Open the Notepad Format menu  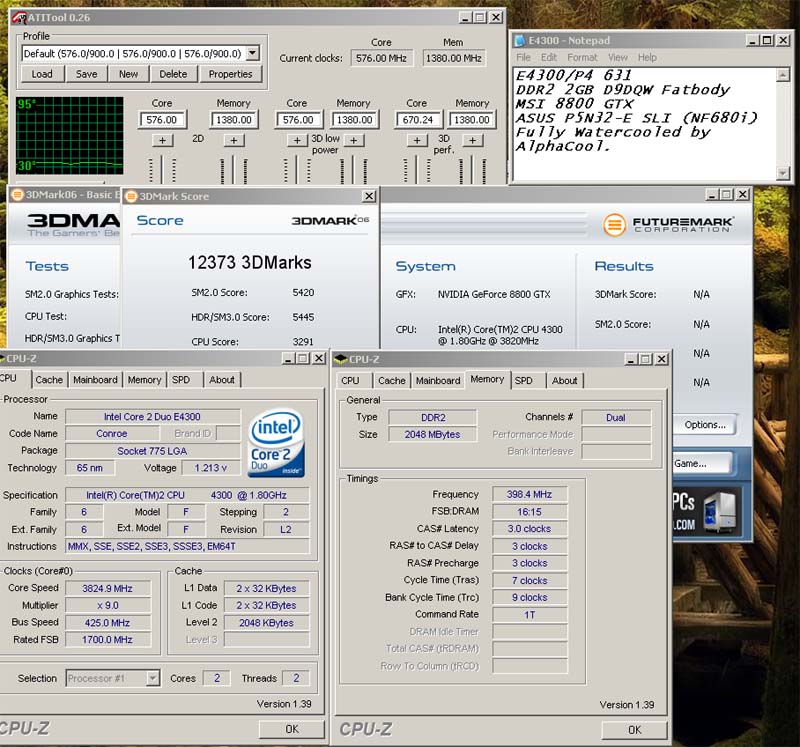tap(582, 57)
